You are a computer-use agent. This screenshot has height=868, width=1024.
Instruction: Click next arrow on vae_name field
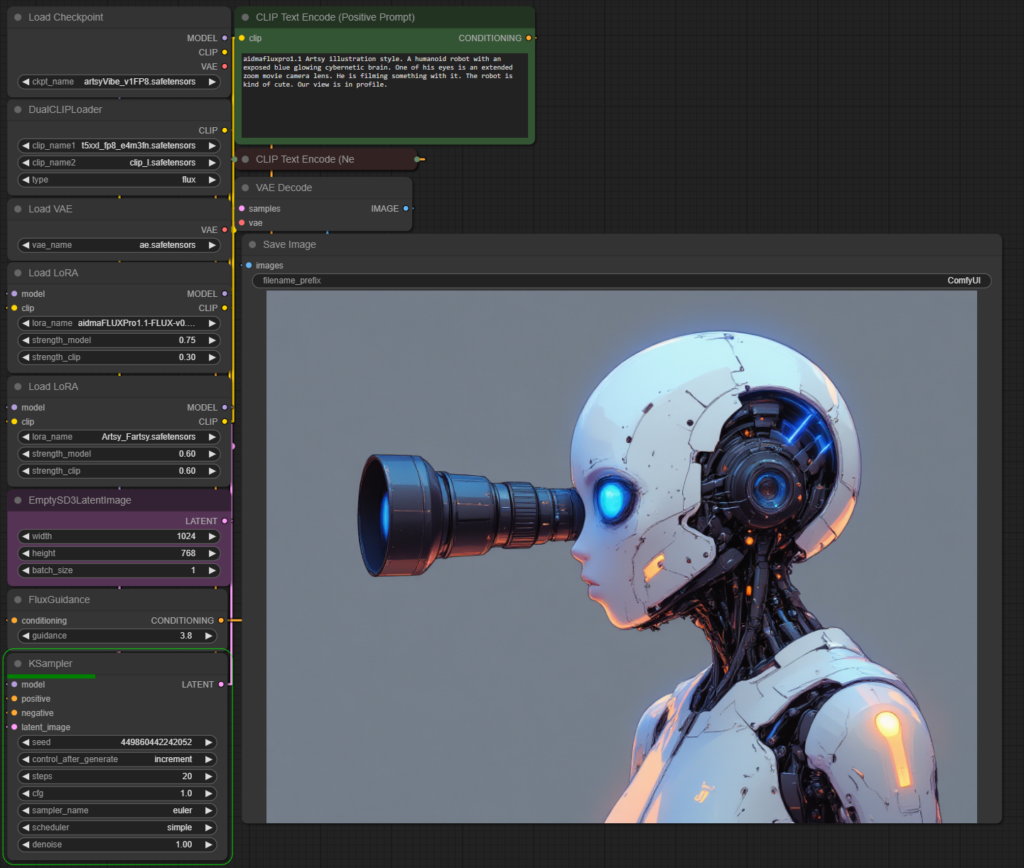pyautogui.click(x=212, y=246)
